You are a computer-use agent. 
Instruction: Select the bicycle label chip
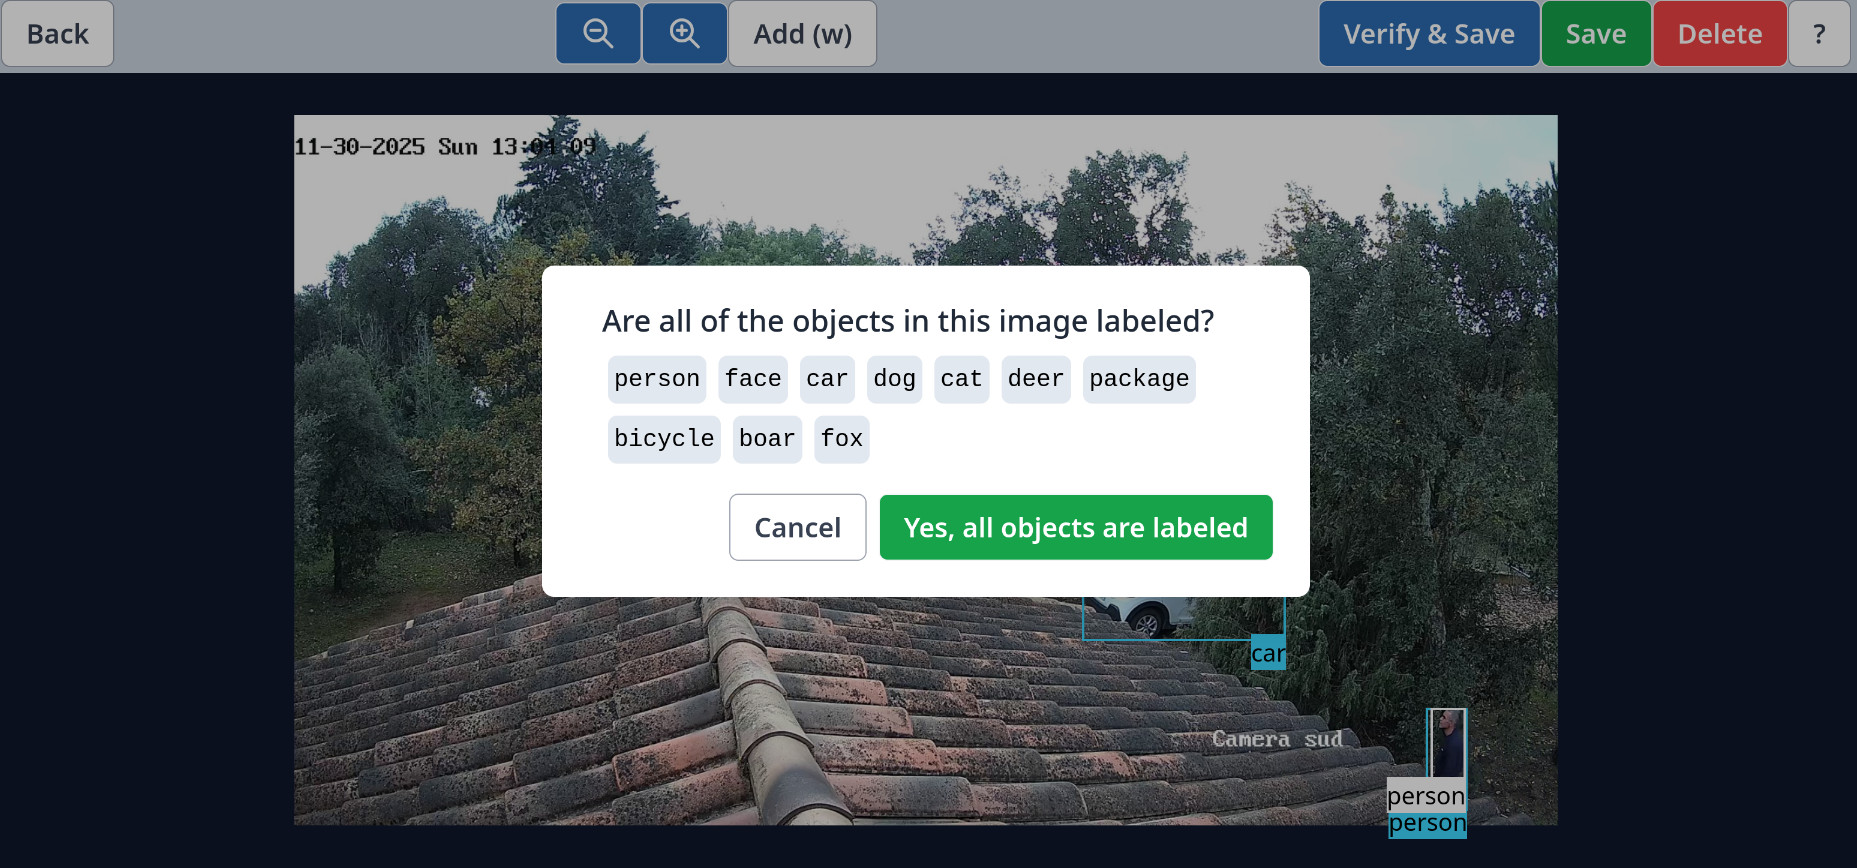tap(664, 439)
